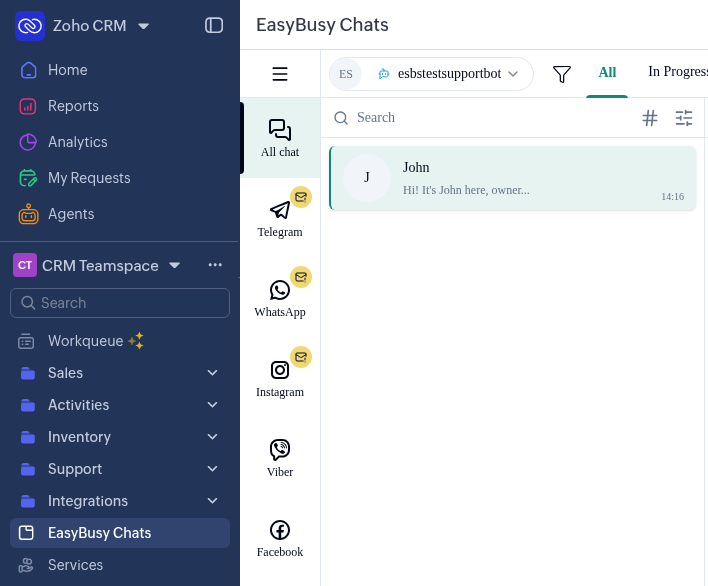Click the hashtag tags icon
The height and width of the screenshot is (586, 708).
[x=650, y=118]
